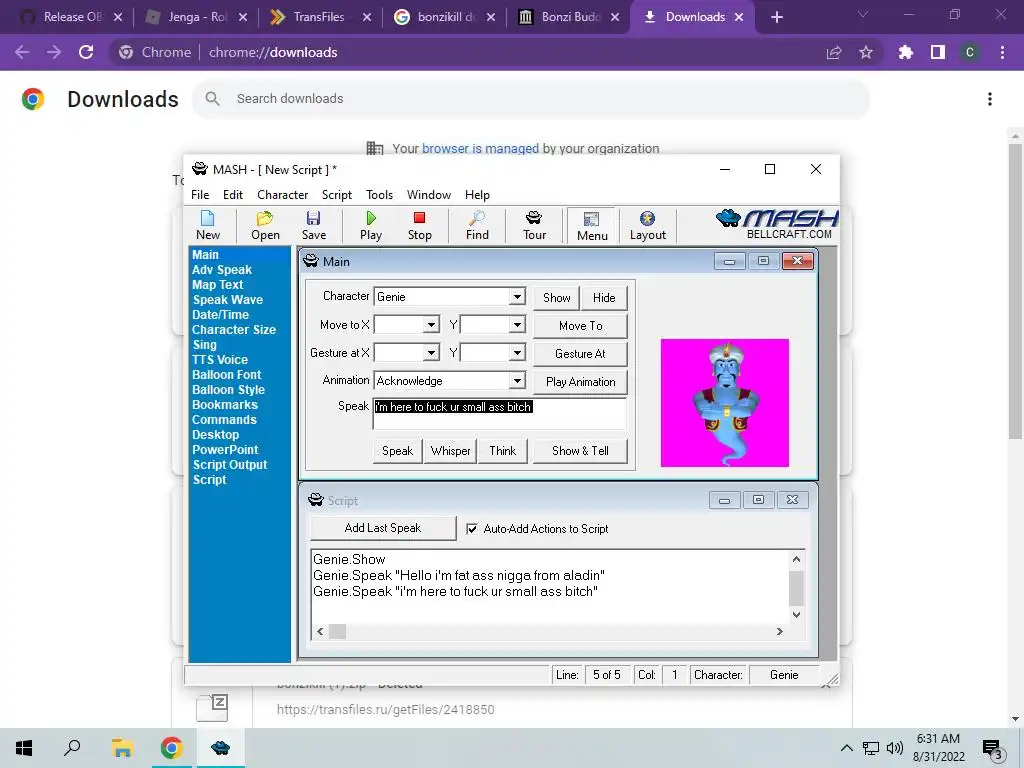Open the volume control in system tray

pyautogui.click(x=895, y=748)
